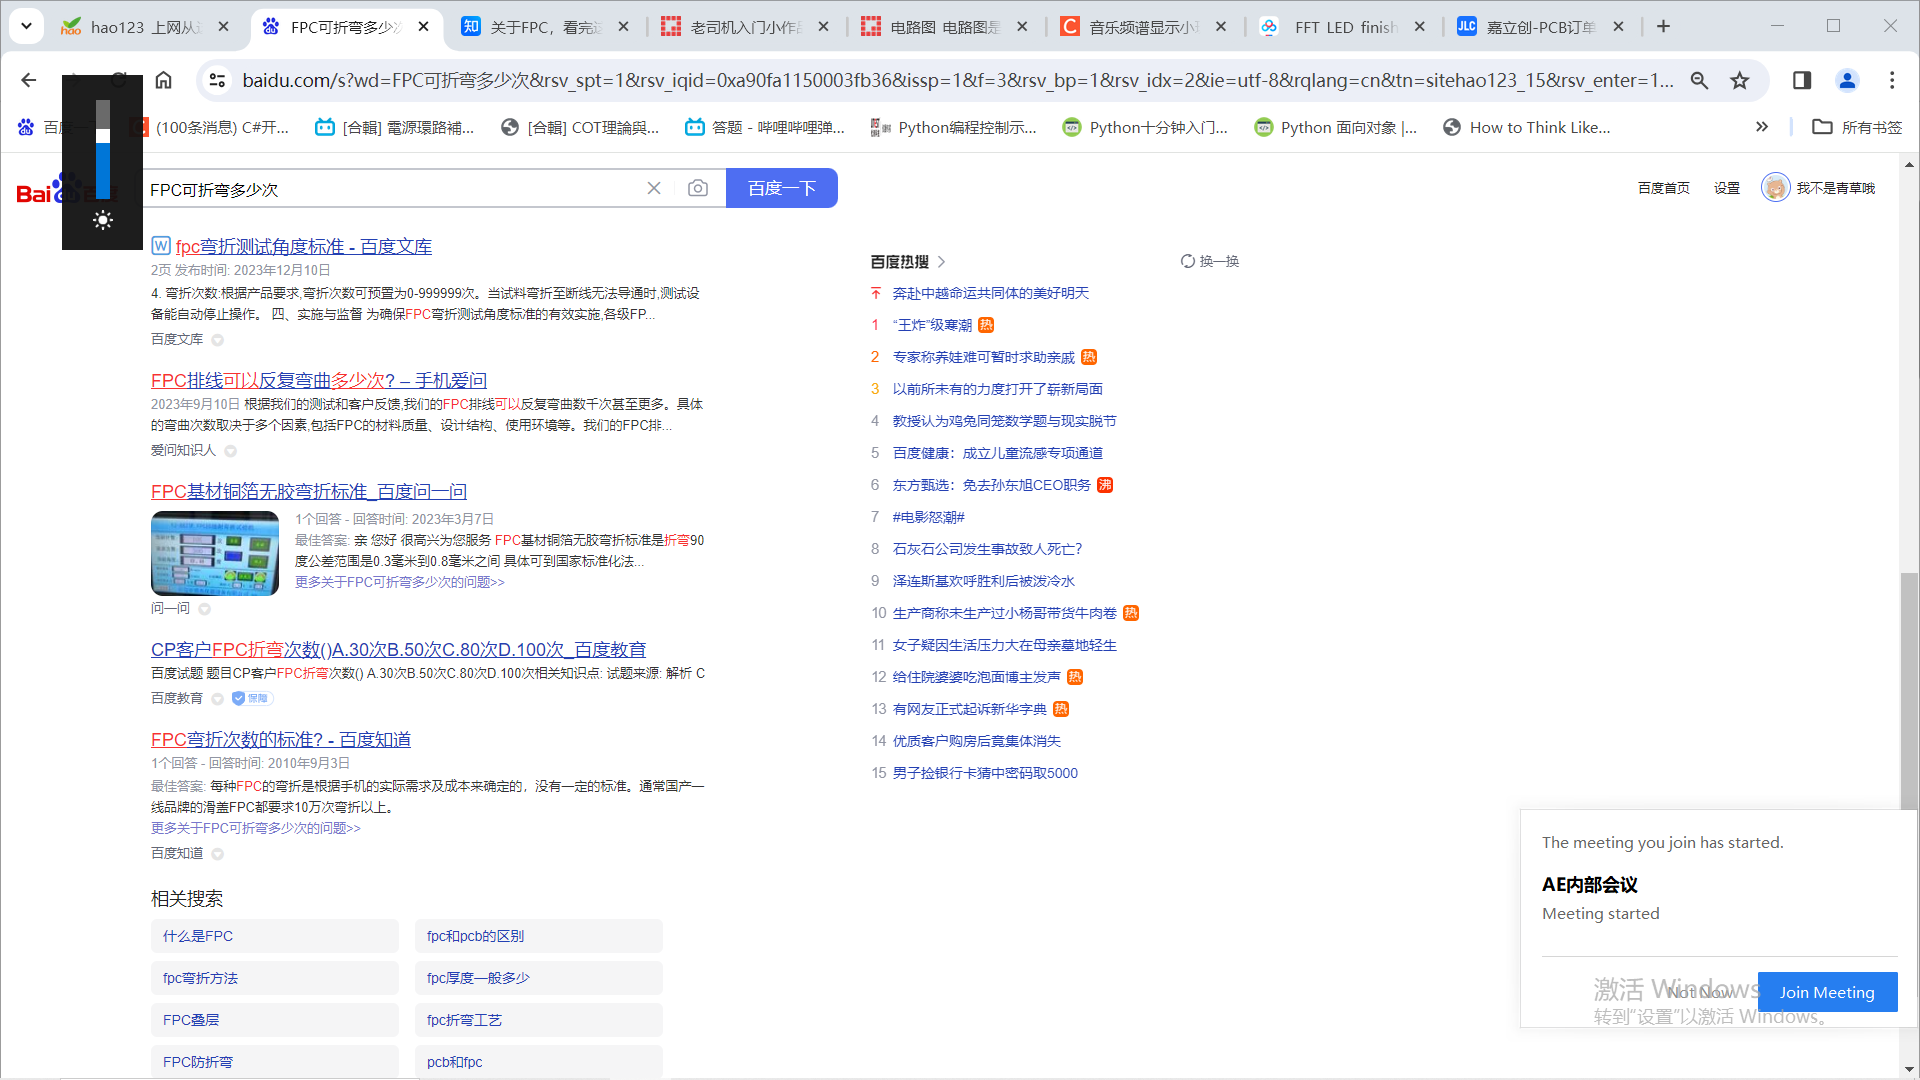Open hot search 男子捡银行卡猜中密码取5000
The width and height of the screenshot is (1920, 1080).
[x=985, y=773]
